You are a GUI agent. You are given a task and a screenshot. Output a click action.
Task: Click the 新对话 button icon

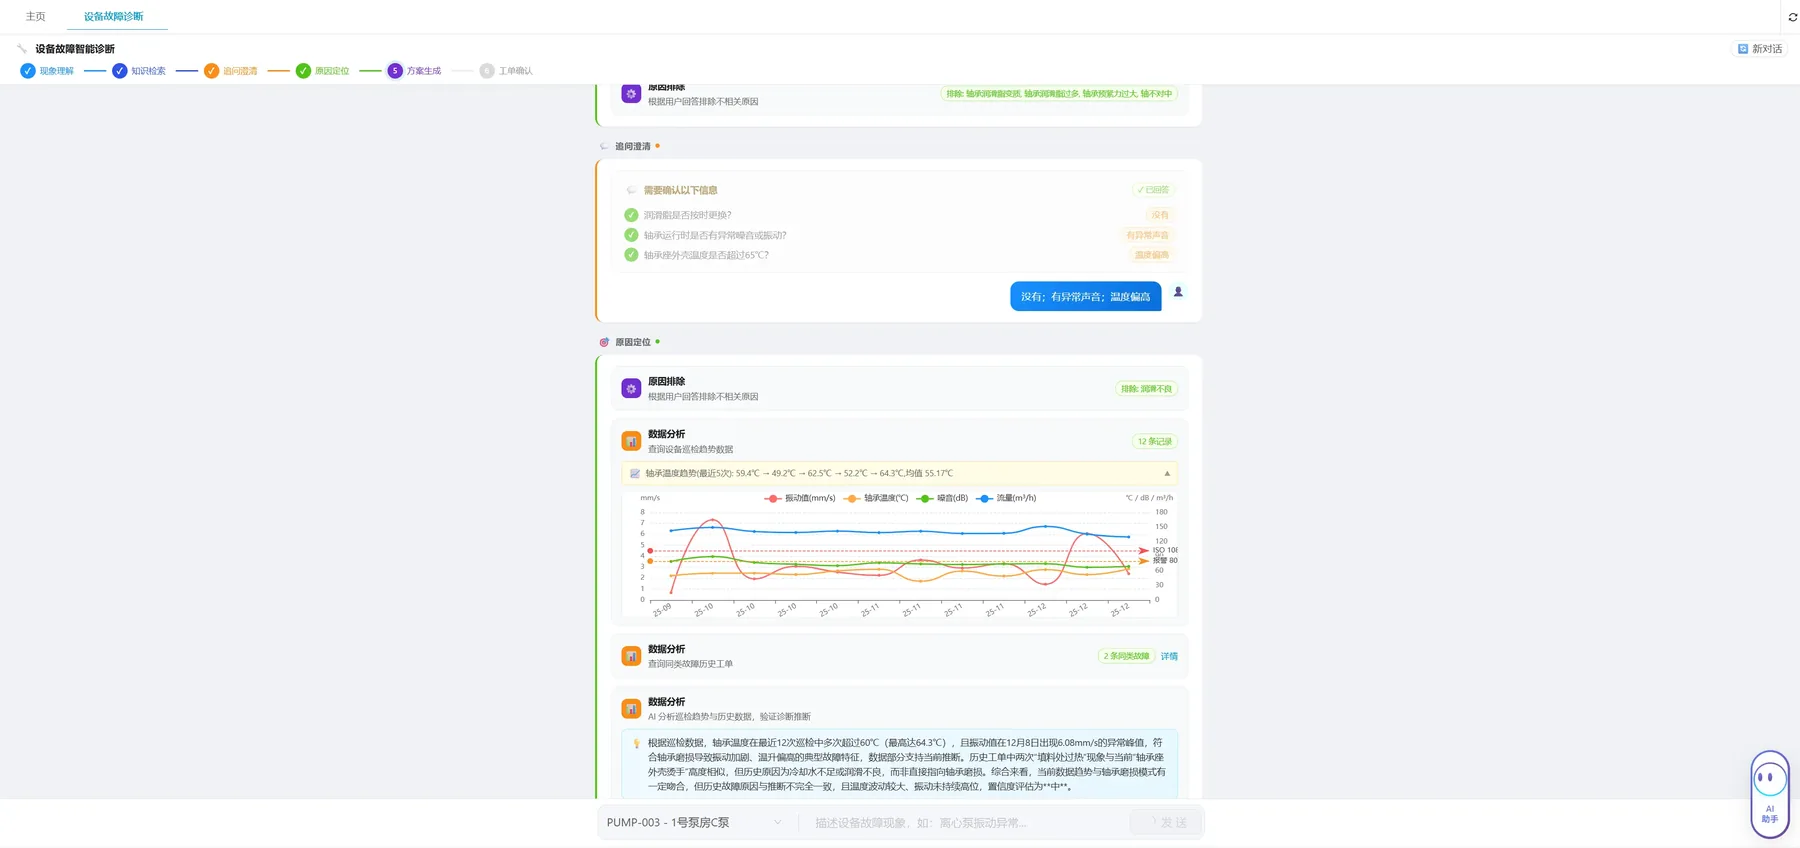[x=1743, y=48]
